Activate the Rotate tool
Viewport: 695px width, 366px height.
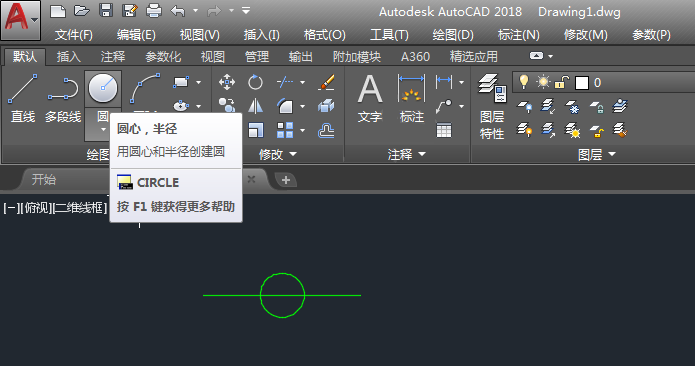point(255,82)
